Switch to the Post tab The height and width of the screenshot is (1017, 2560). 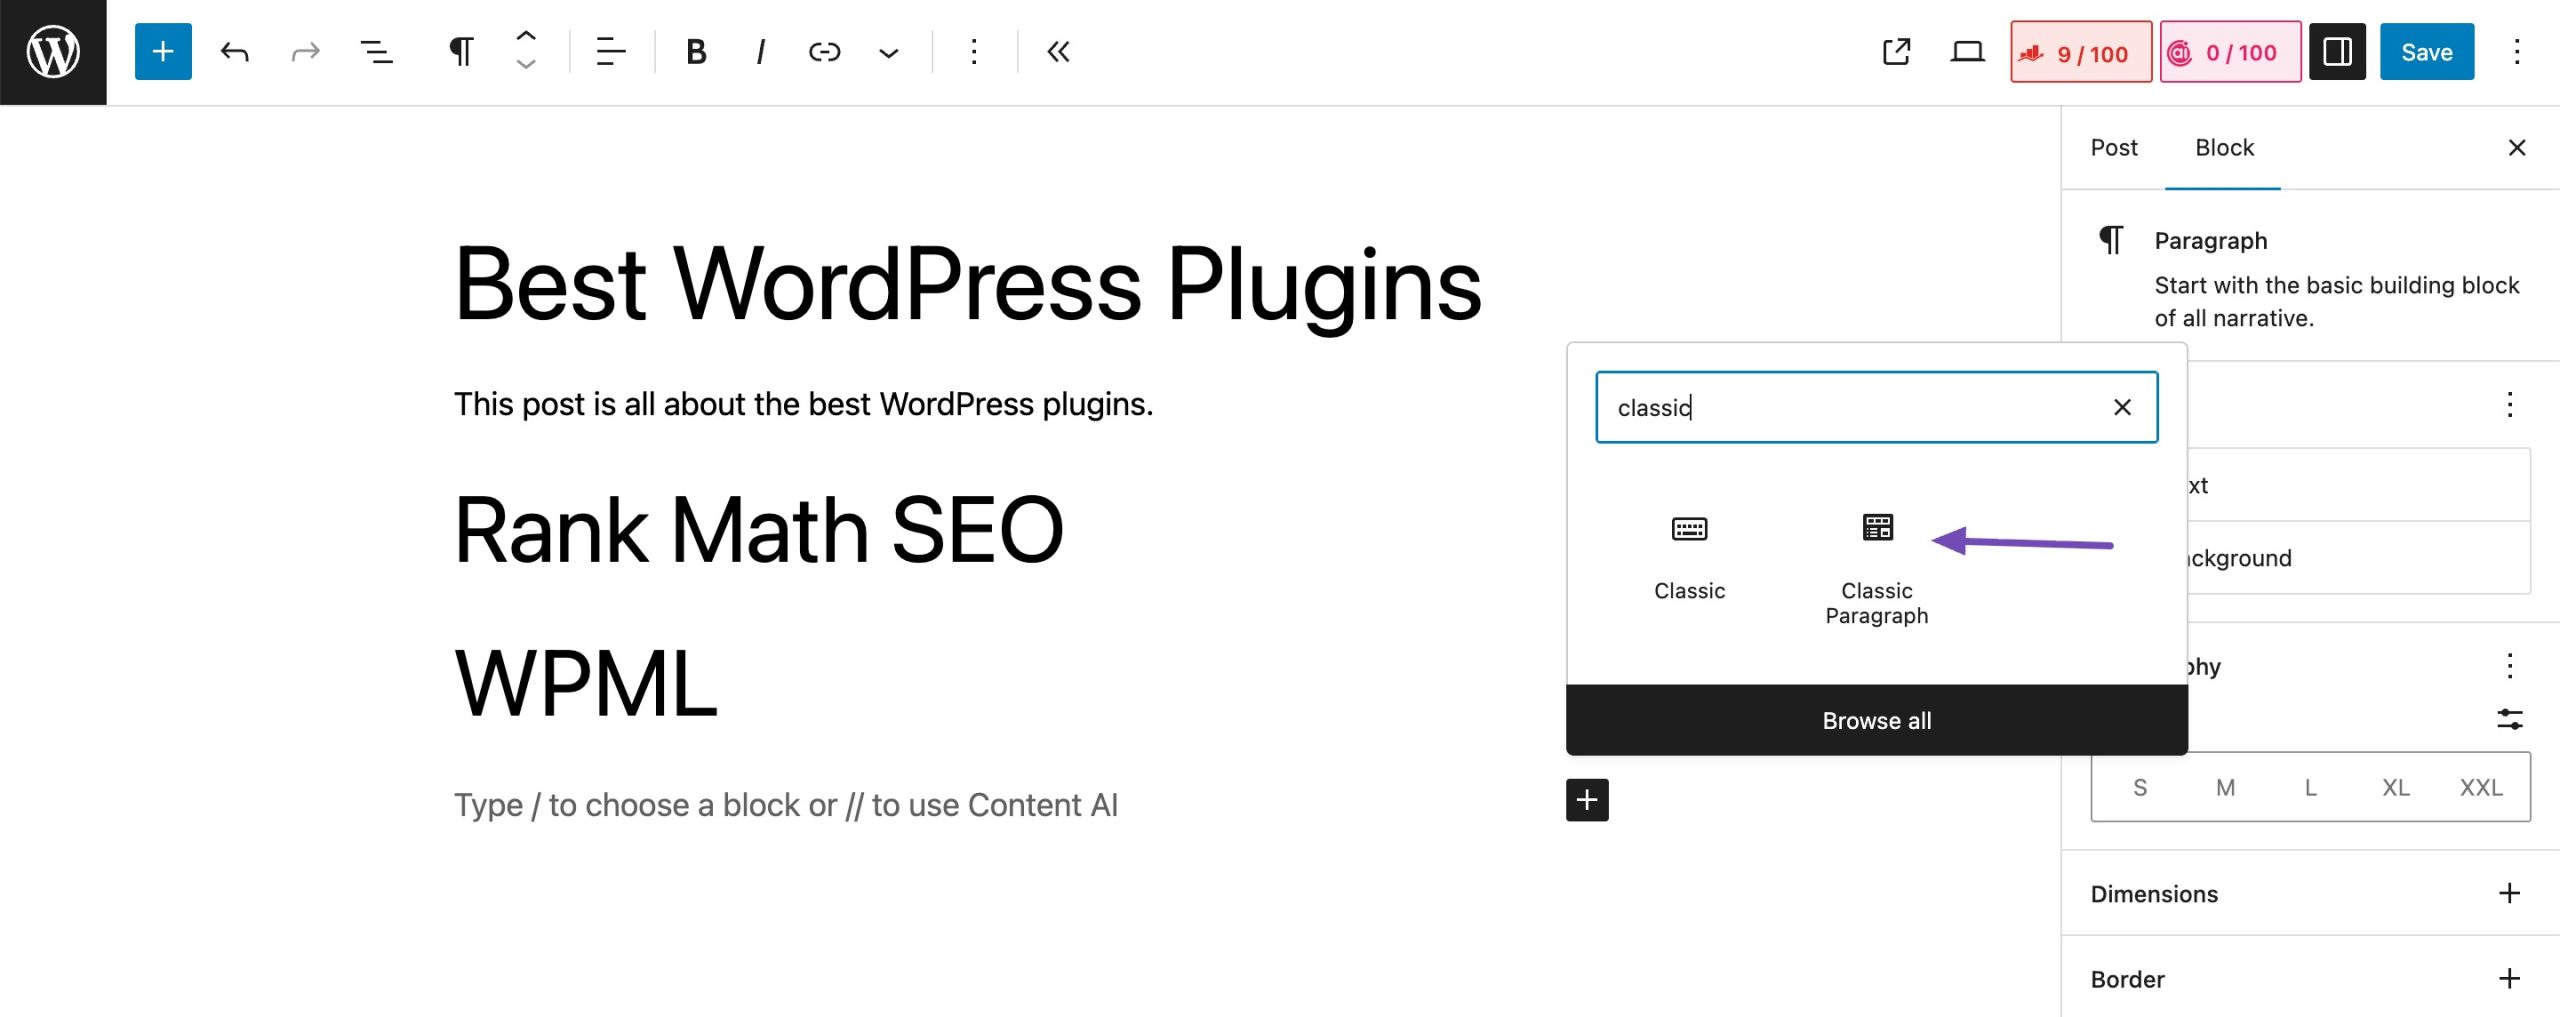[2114, 148]
